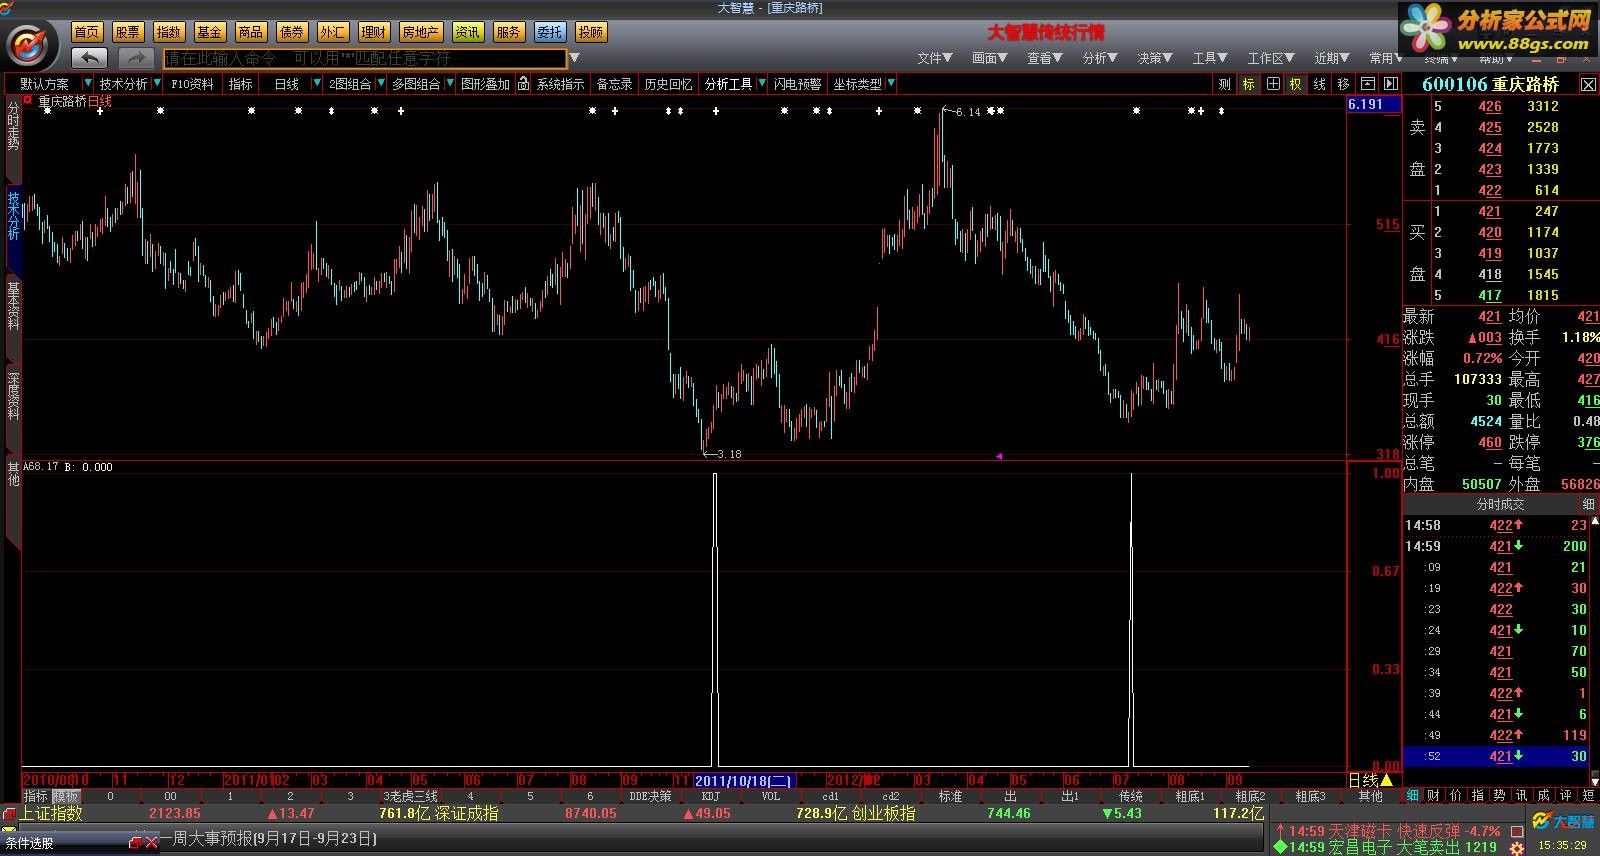The height and width of the screenshot is (856, 1600).
Task: Open dropdown arrow next to 日线
Action: [317, 84]
